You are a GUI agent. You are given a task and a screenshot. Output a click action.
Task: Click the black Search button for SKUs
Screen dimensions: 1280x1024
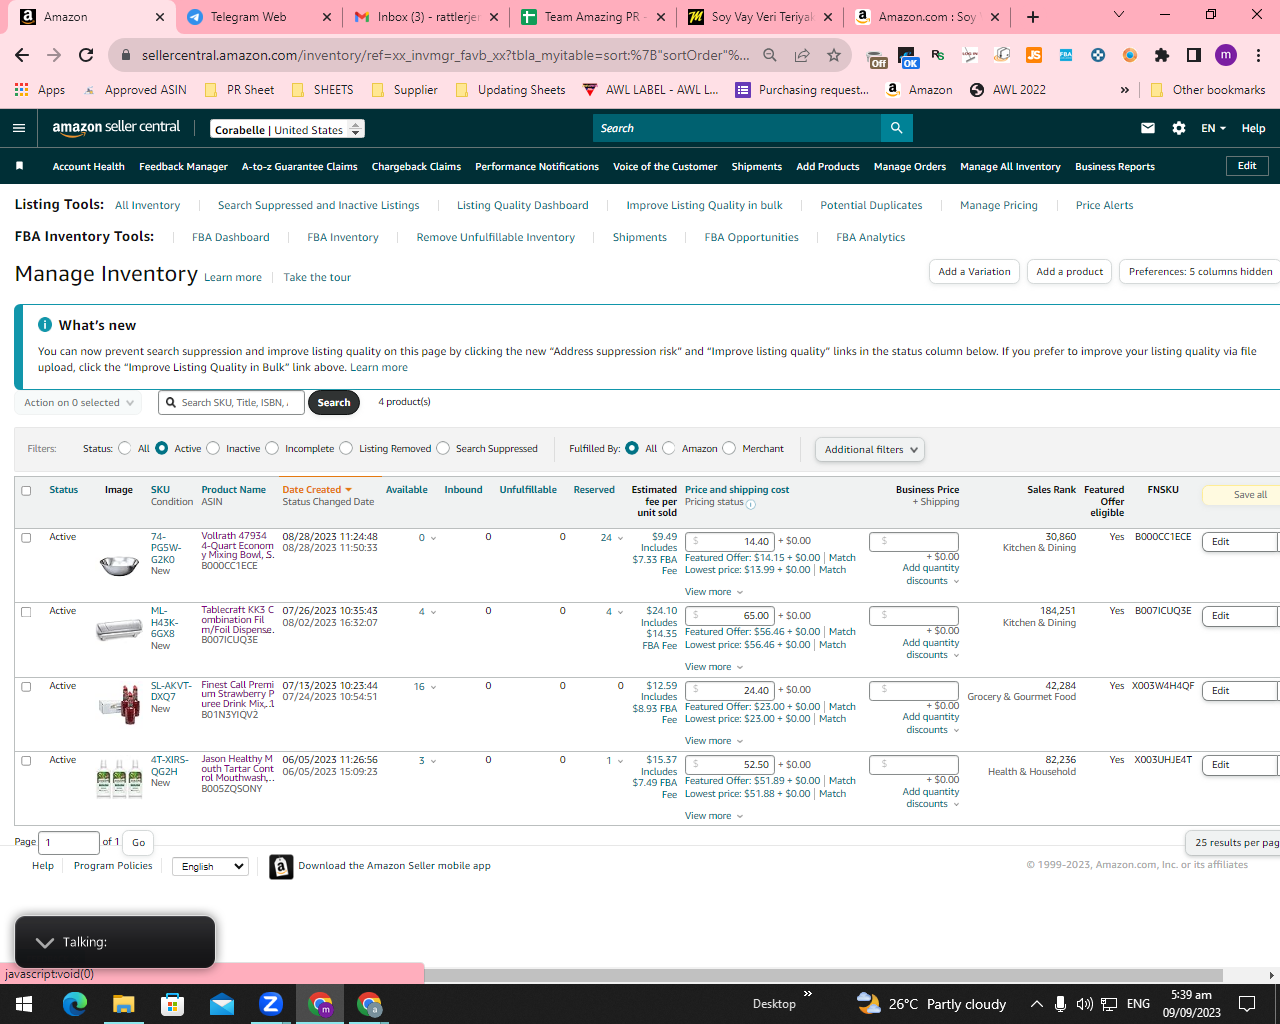334,403
